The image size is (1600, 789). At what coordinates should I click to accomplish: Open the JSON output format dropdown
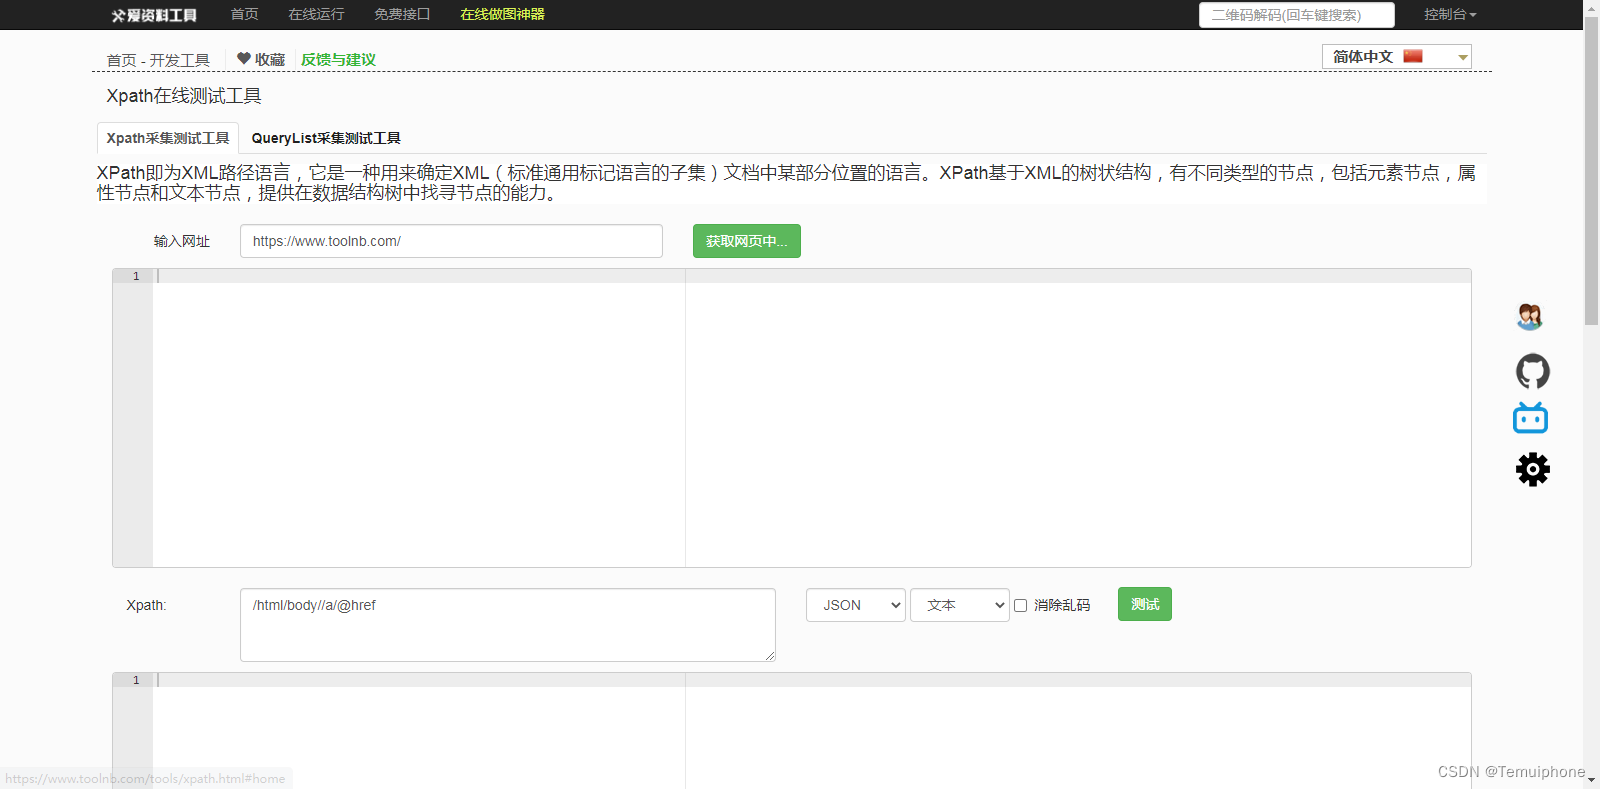click(856, 605)
